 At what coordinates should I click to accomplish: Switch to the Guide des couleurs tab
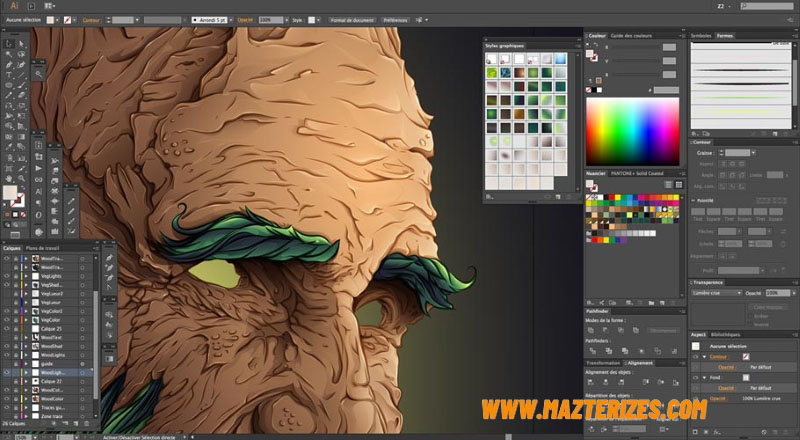(x=631, y=36)
